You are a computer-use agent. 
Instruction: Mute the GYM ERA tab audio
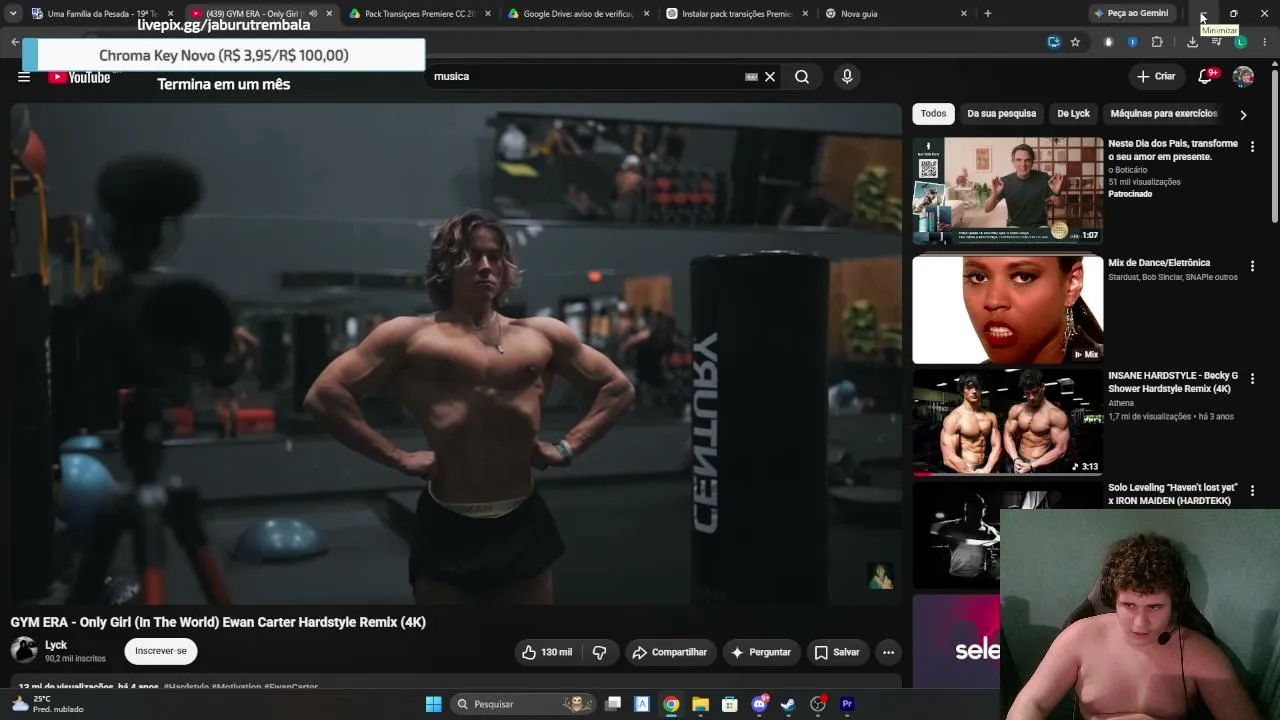(313, 14)
